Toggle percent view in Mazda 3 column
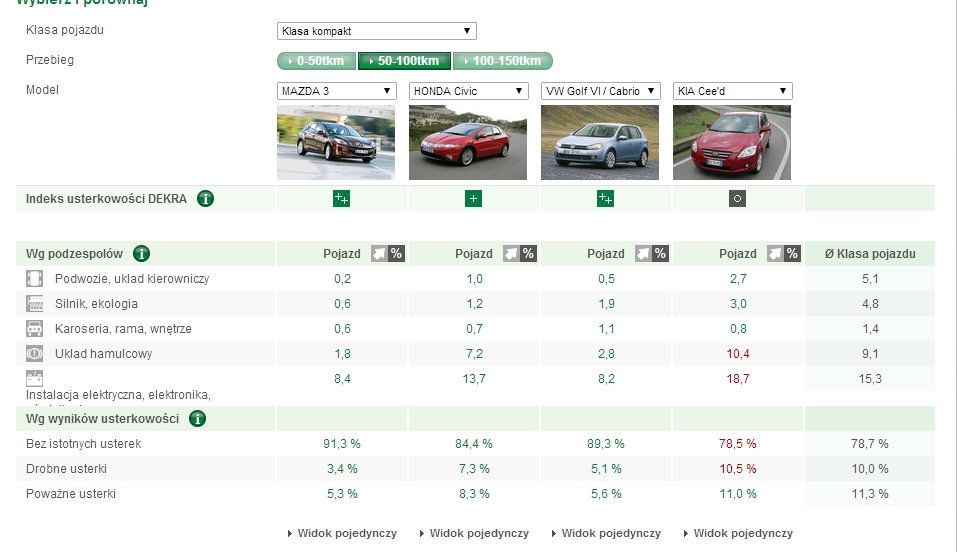The image size is (957, 552). point(396,254)
